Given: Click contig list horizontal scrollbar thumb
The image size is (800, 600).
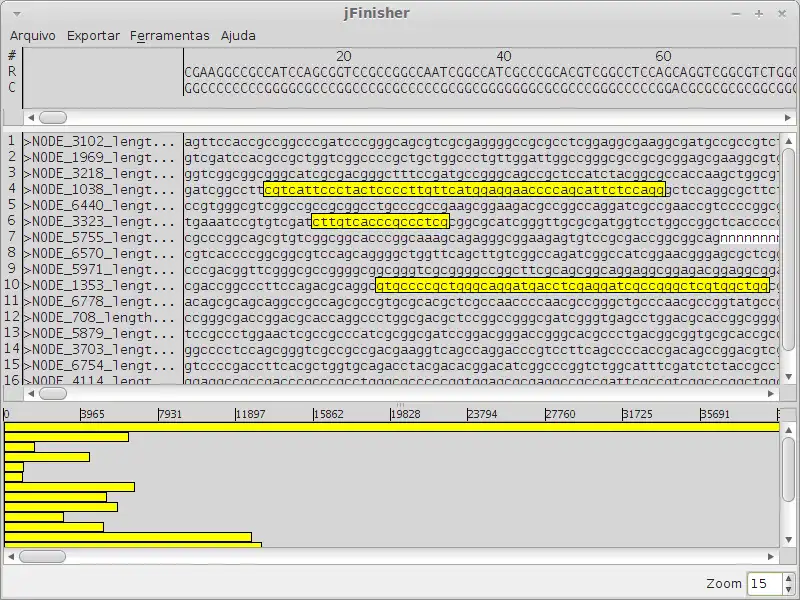Looking at the screenshot, I should point(53,393).
